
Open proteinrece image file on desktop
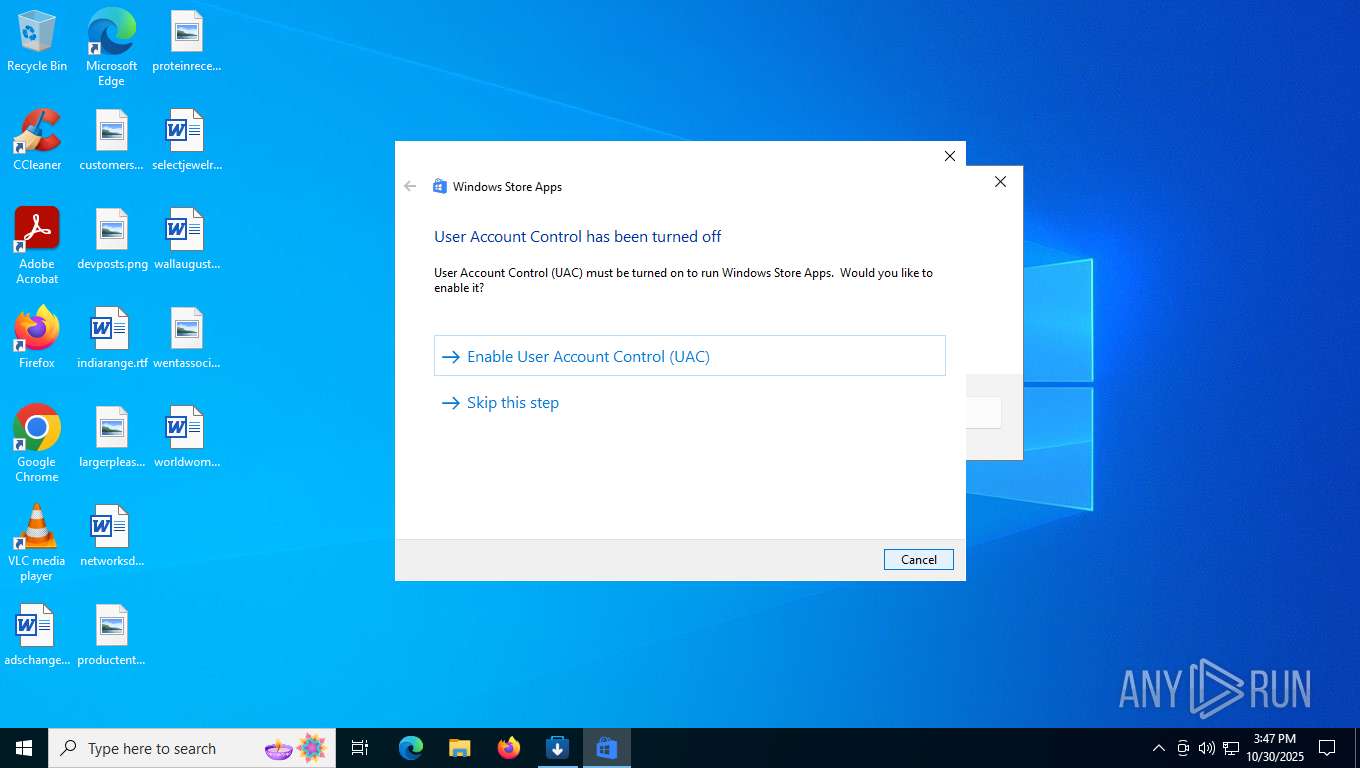pyautogui.click(x=186, y=42)
